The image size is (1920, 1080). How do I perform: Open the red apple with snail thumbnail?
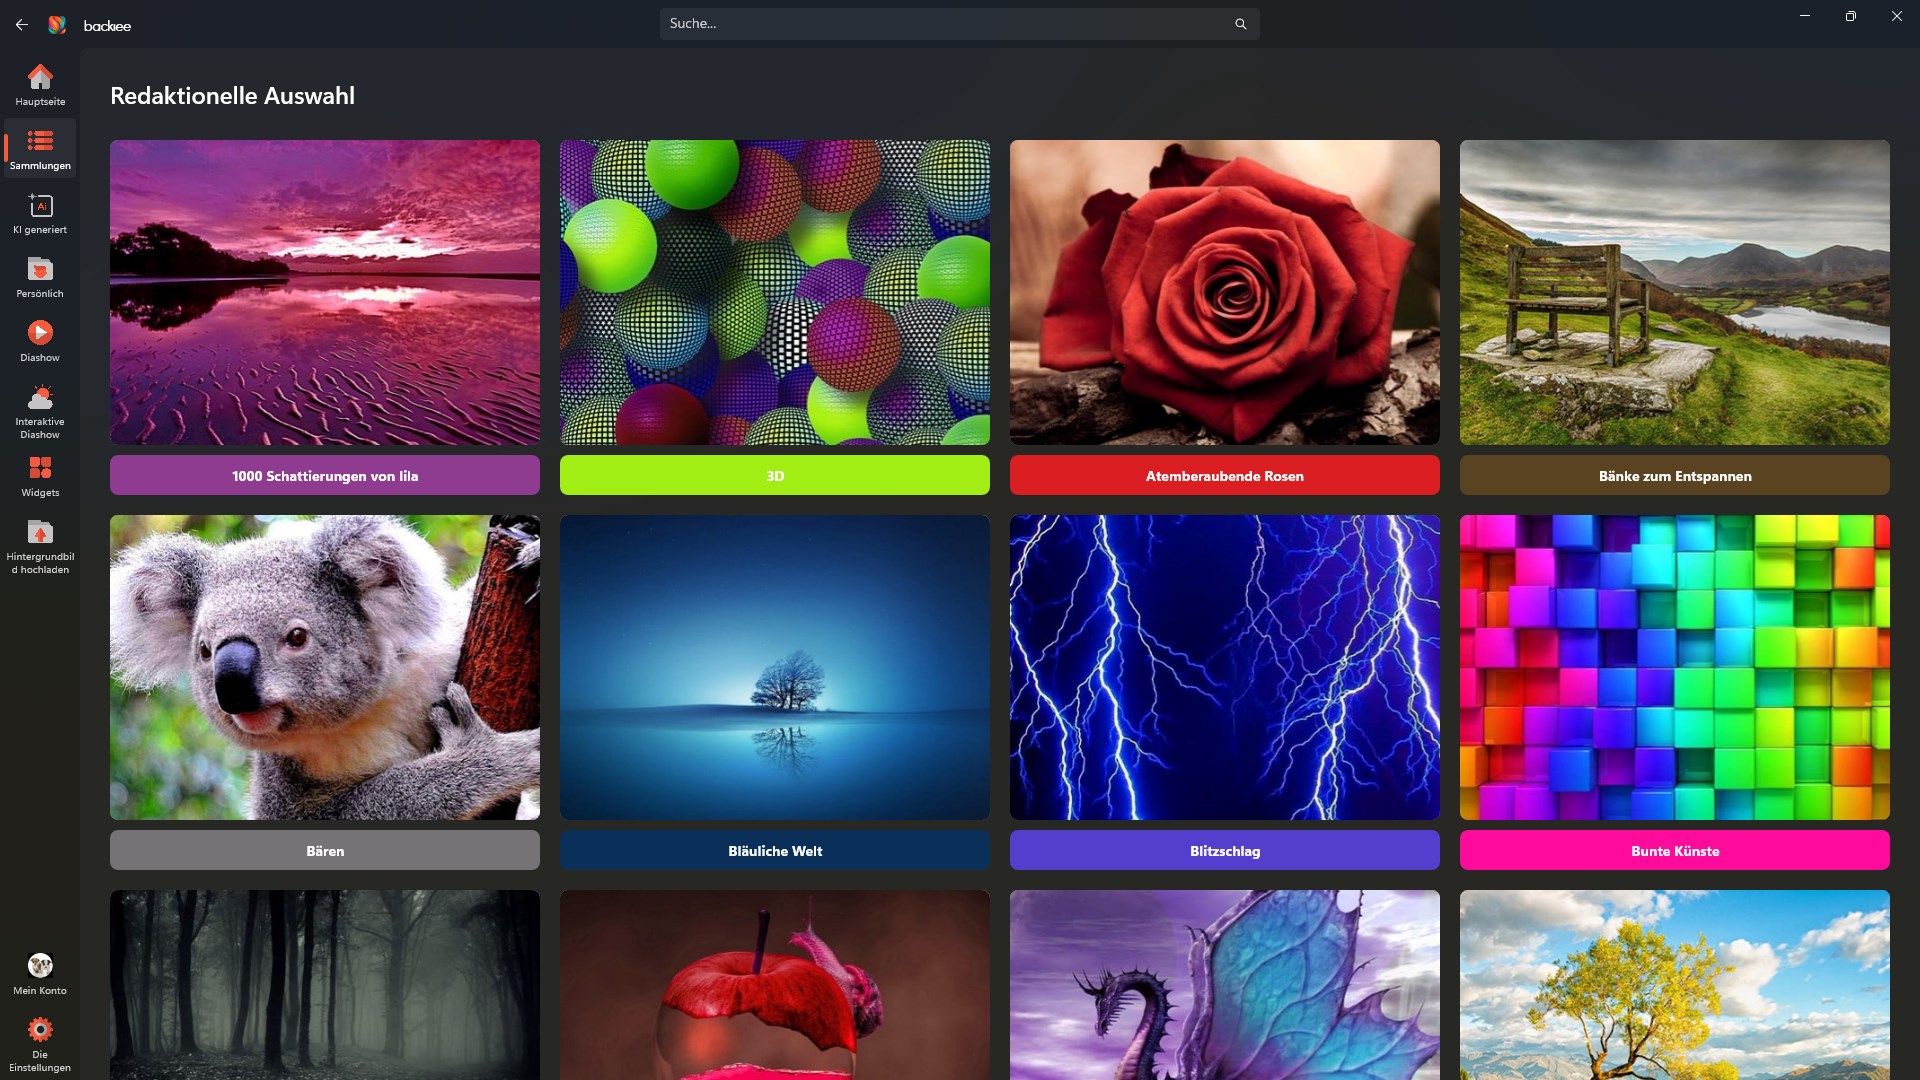(x=775, y=985)
